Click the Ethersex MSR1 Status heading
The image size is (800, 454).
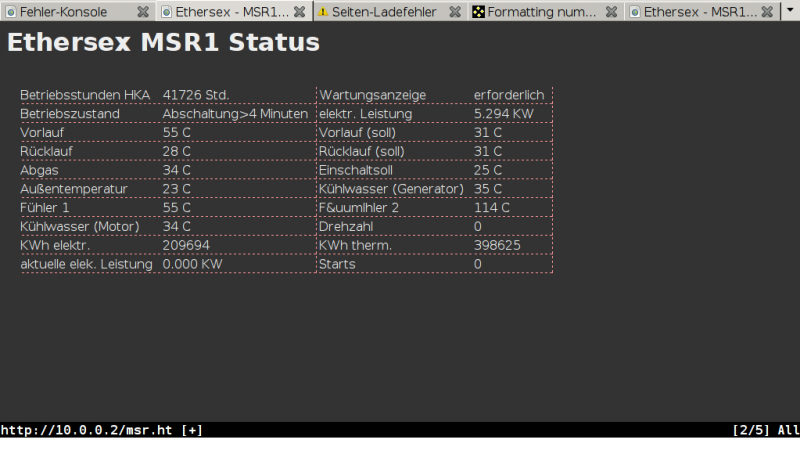(163, 43)
